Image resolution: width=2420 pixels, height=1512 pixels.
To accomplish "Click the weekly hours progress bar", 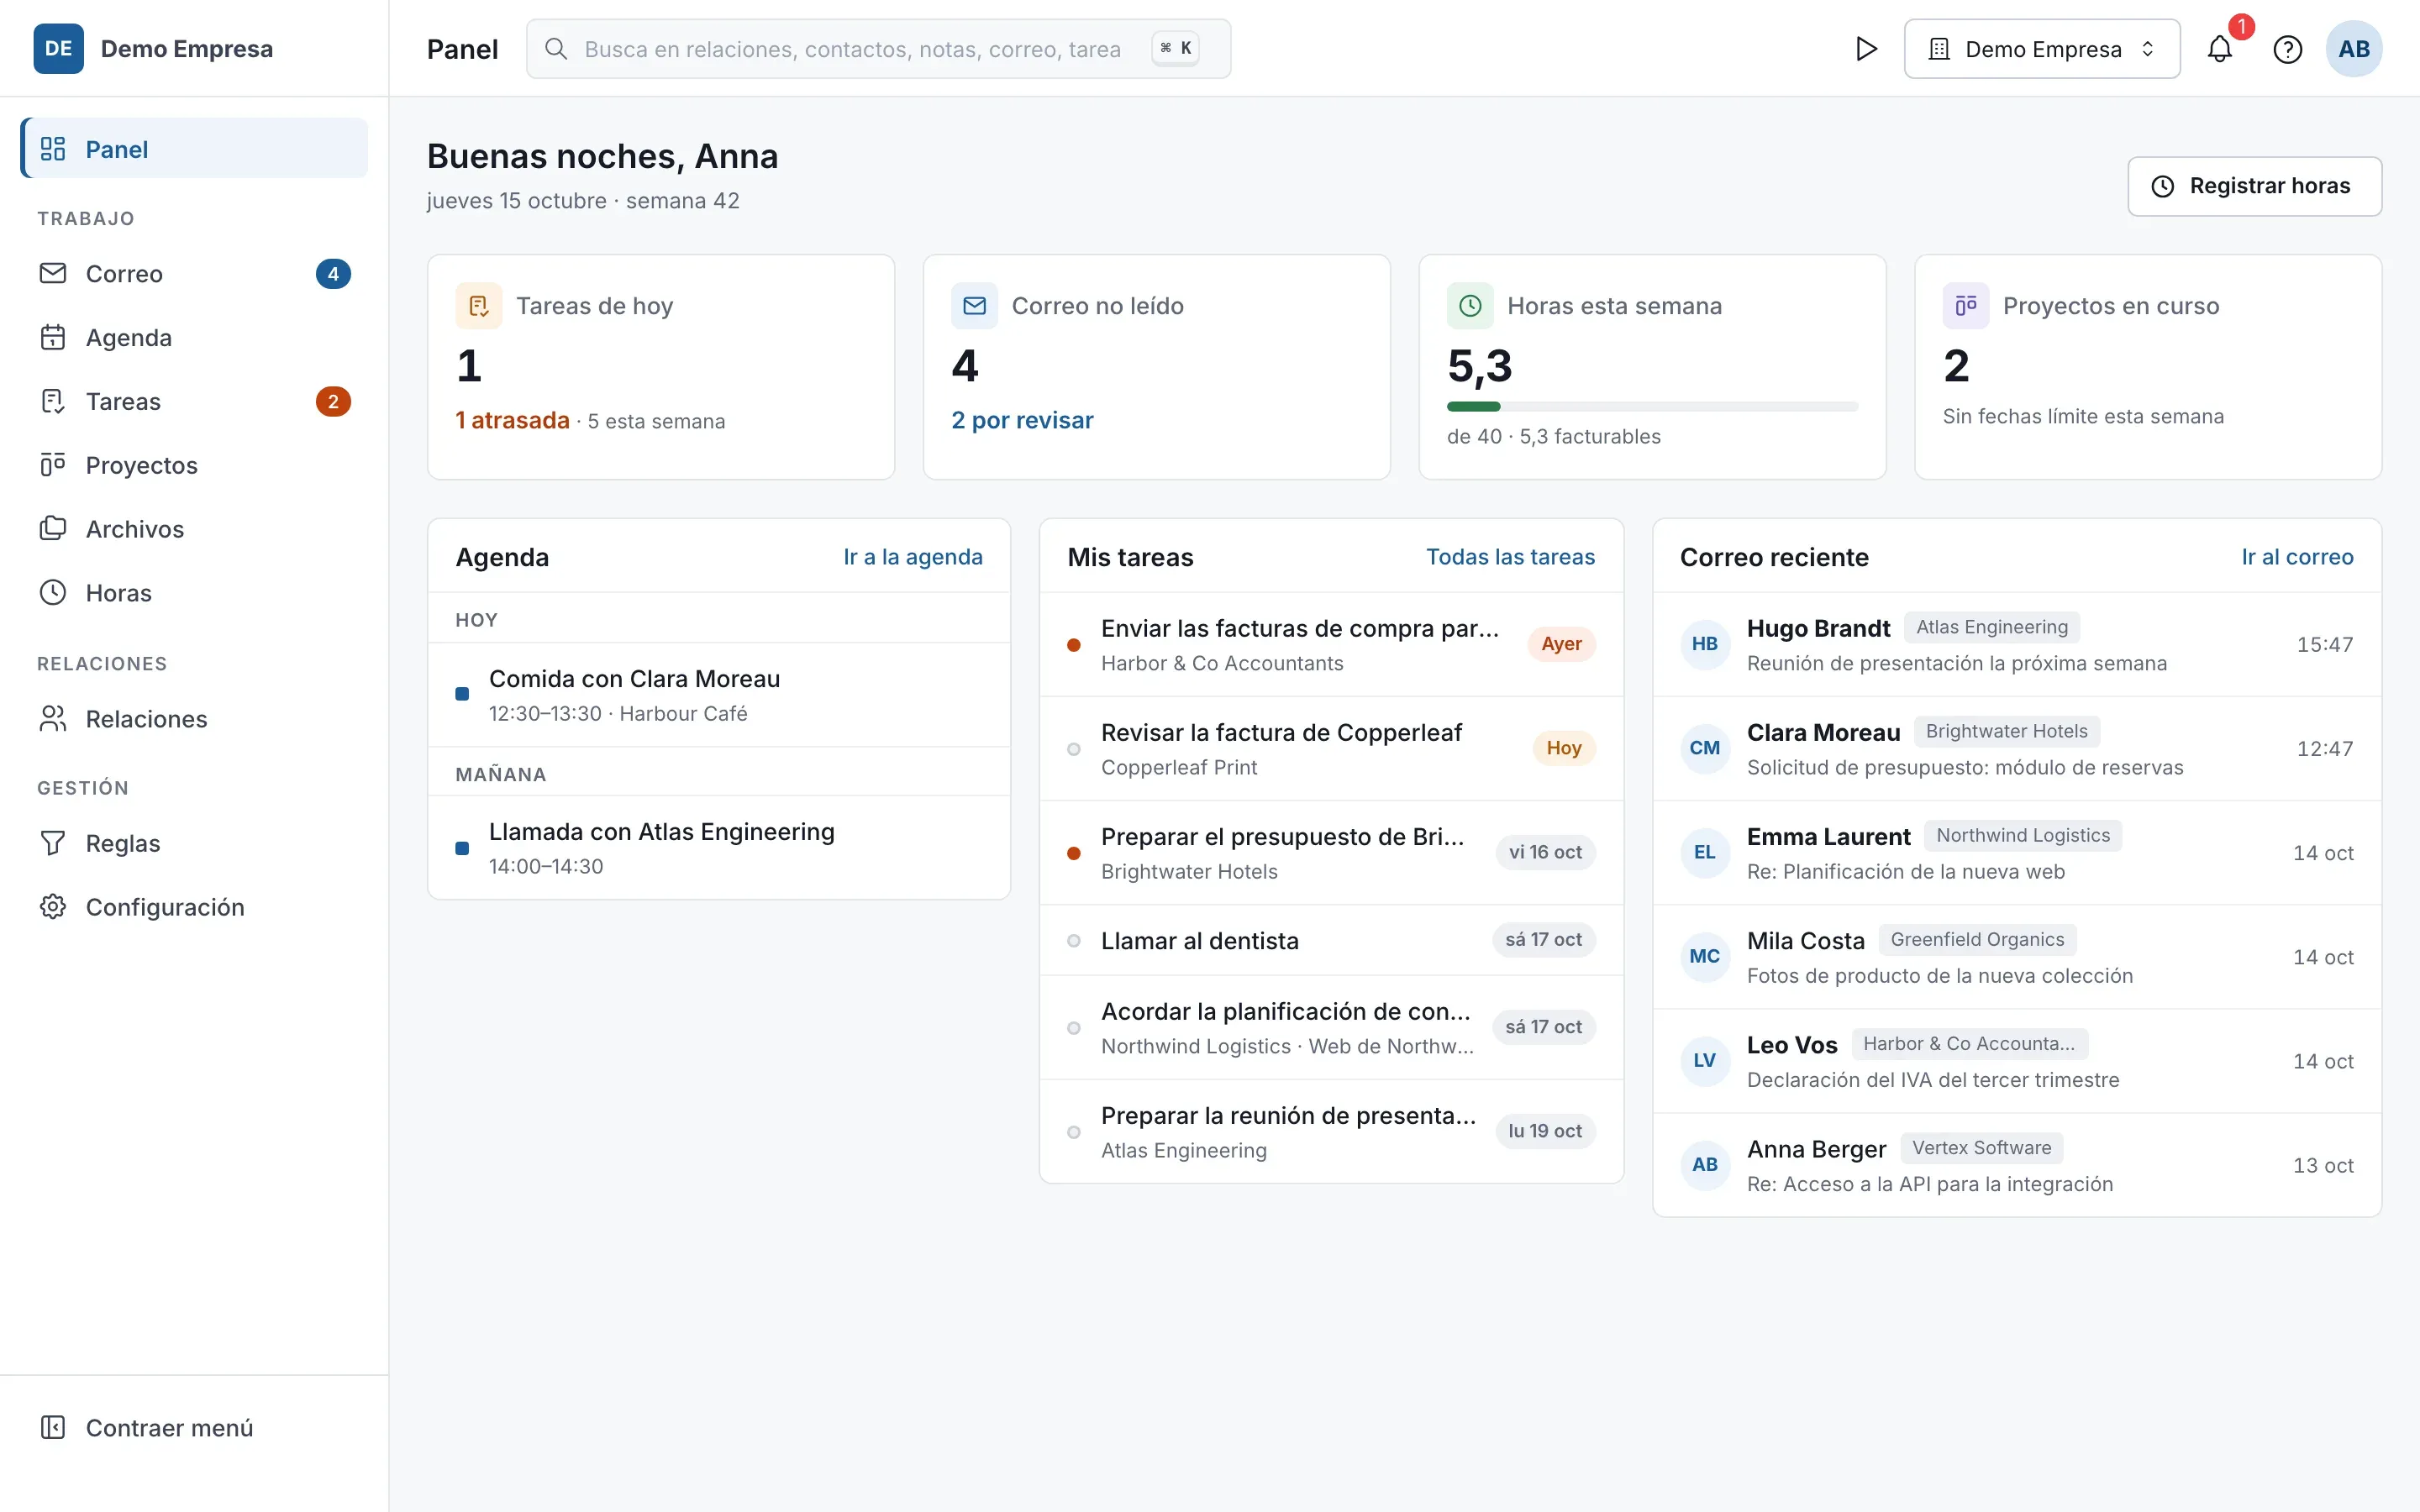I will click(1652, 407).
